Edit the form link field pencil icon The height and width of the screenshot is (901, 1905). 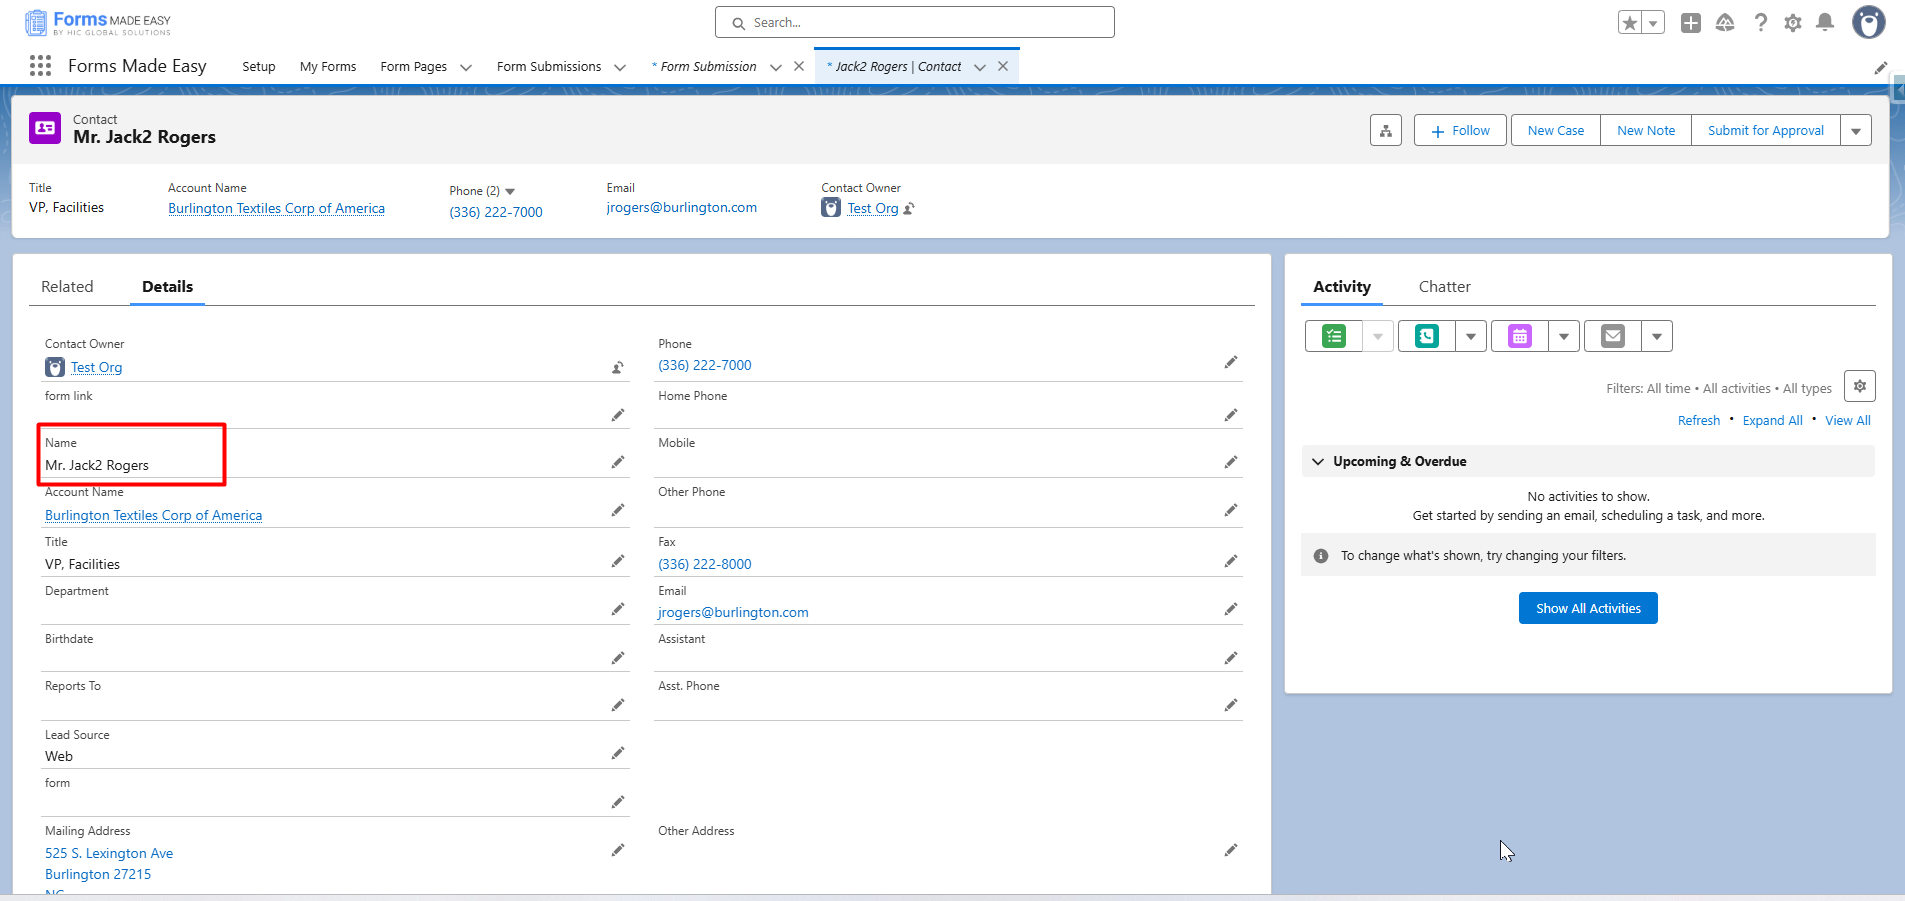pos(618,415)
